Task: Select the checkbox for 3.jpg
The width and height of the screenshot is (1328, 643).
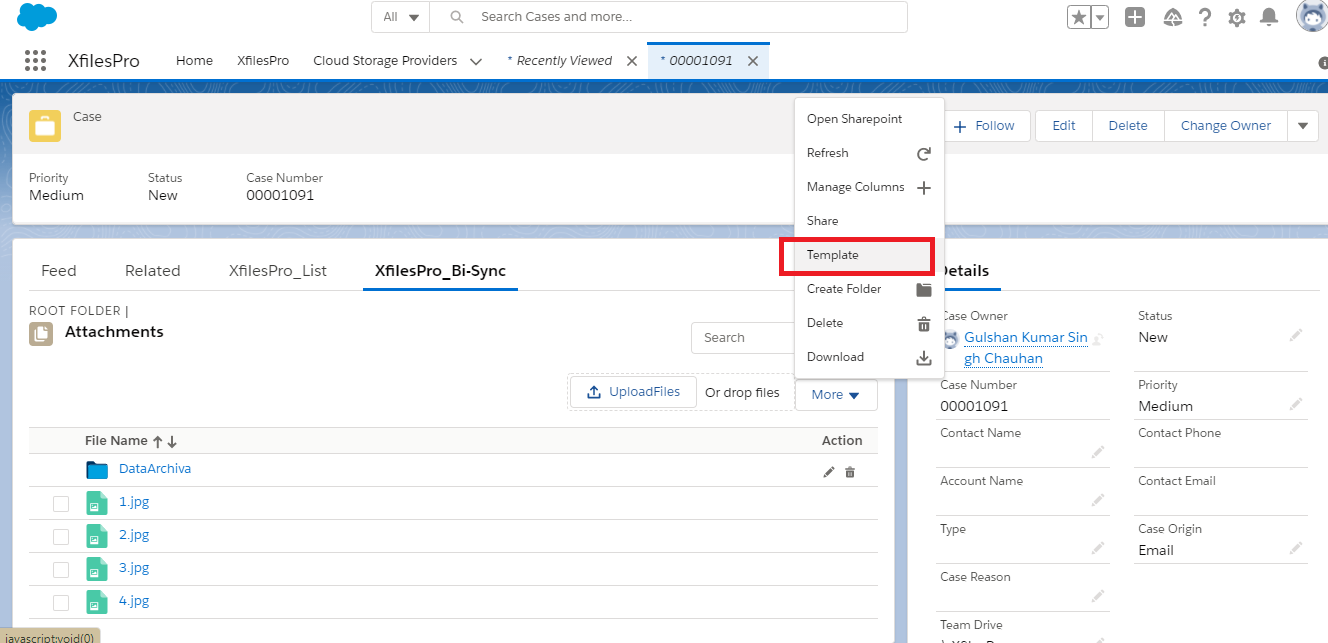Action: tap(61, 570)
